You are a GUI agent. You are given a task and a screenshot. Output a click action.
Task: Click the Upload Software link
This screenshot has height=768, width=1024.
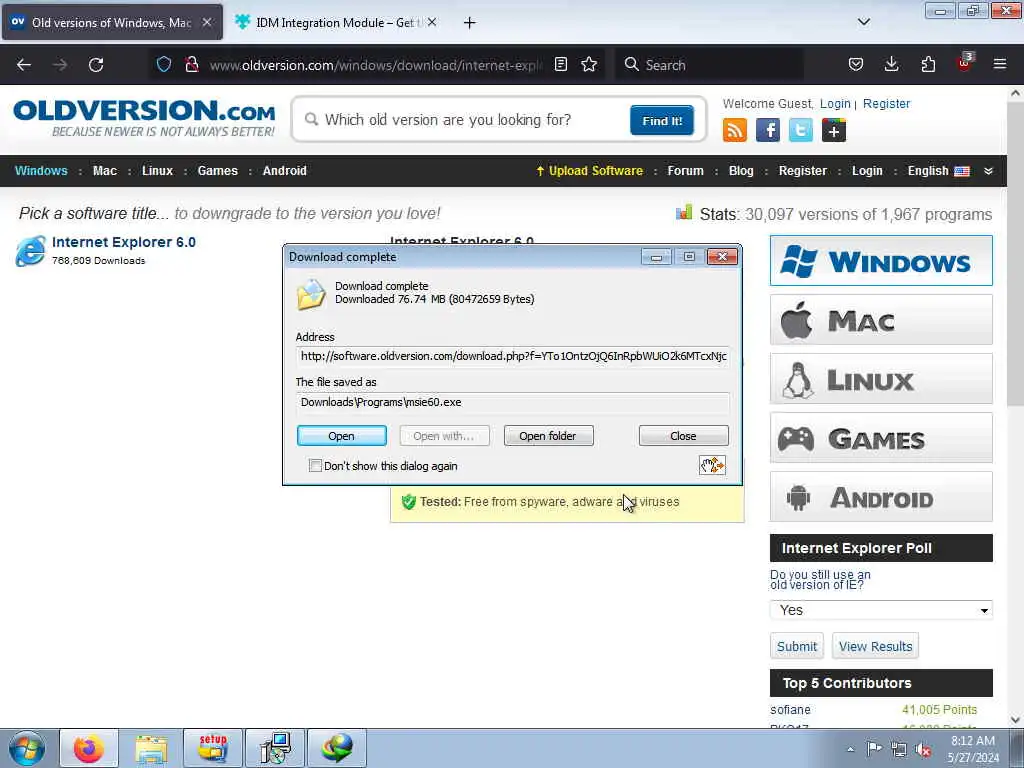click(x=590, y=170)
